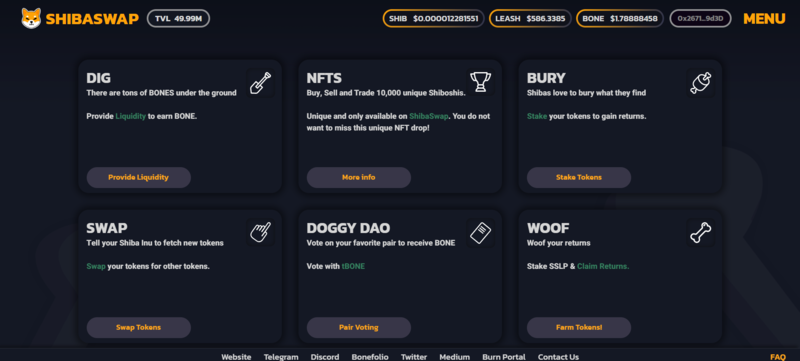Click the NFTS trophy icon

point(481,82)
